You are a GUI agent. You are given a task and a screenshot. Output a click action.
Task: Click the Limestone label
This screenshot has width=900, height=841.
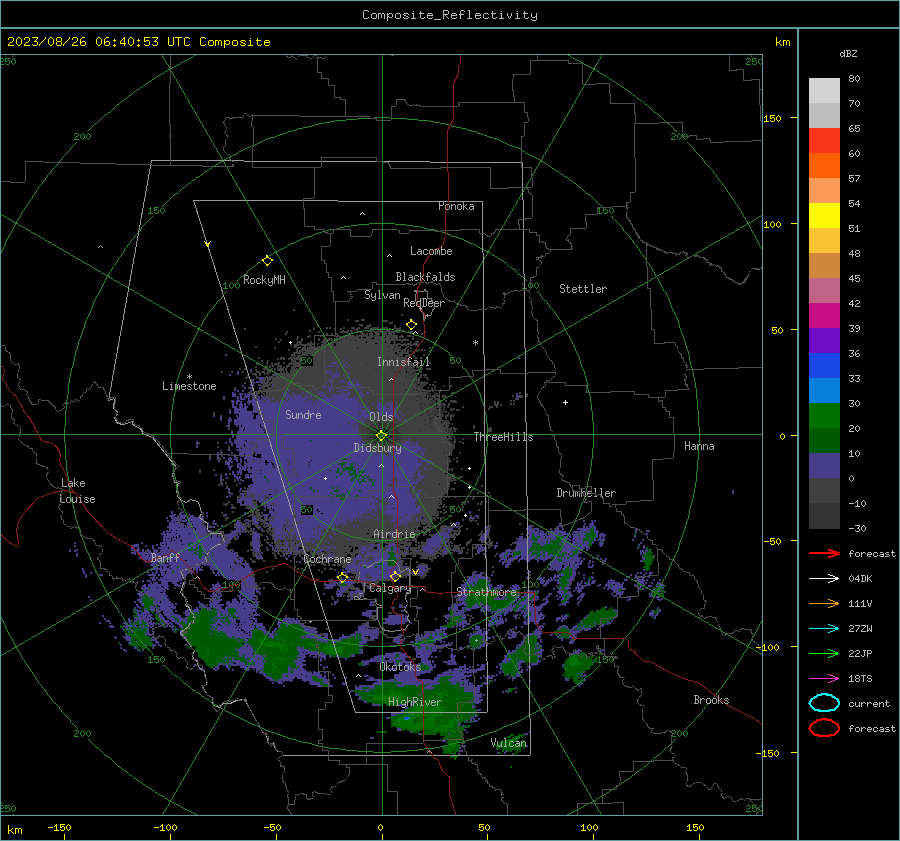[189, 386]
